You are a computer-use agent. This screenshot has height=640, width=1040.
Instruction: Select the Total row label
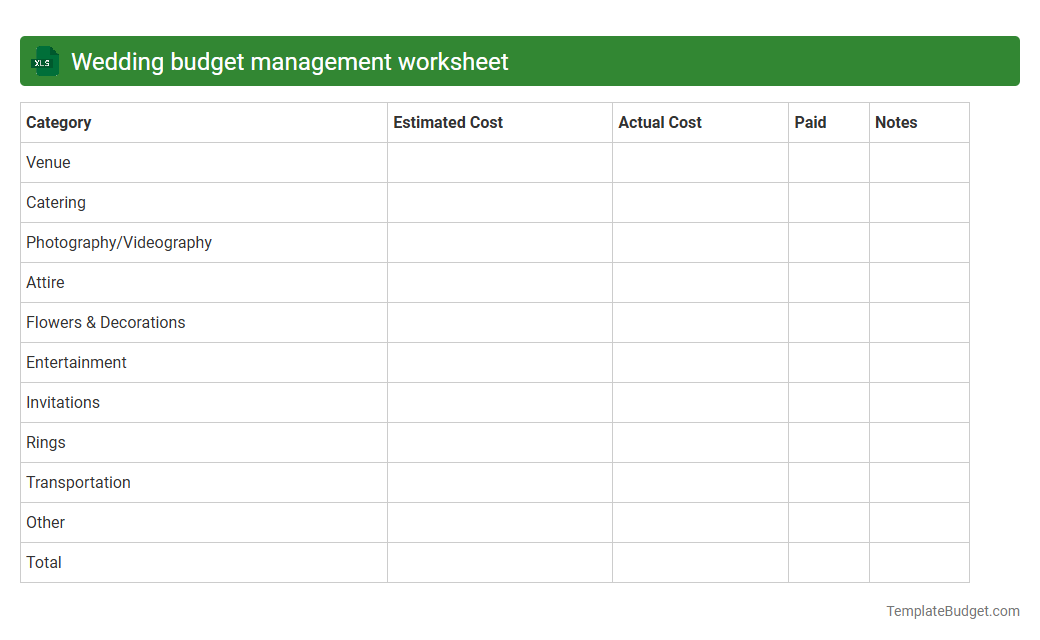click(43, 562)
